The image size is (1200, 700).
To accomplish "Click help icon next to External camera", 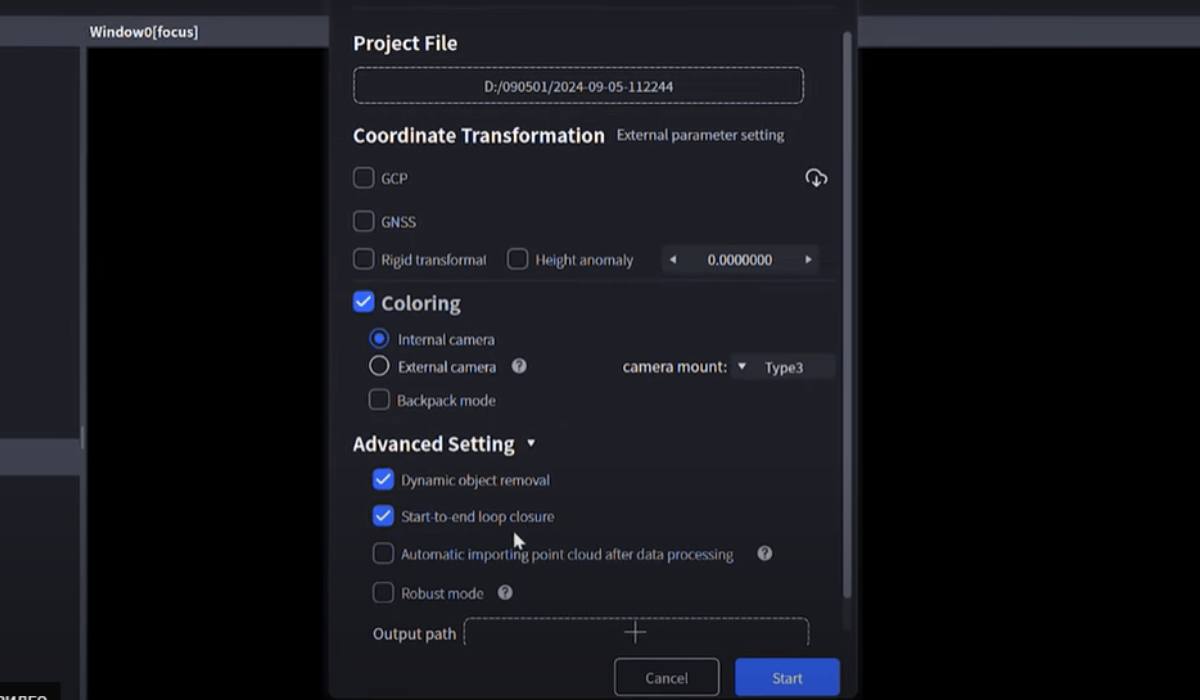I will pos(519,366).
